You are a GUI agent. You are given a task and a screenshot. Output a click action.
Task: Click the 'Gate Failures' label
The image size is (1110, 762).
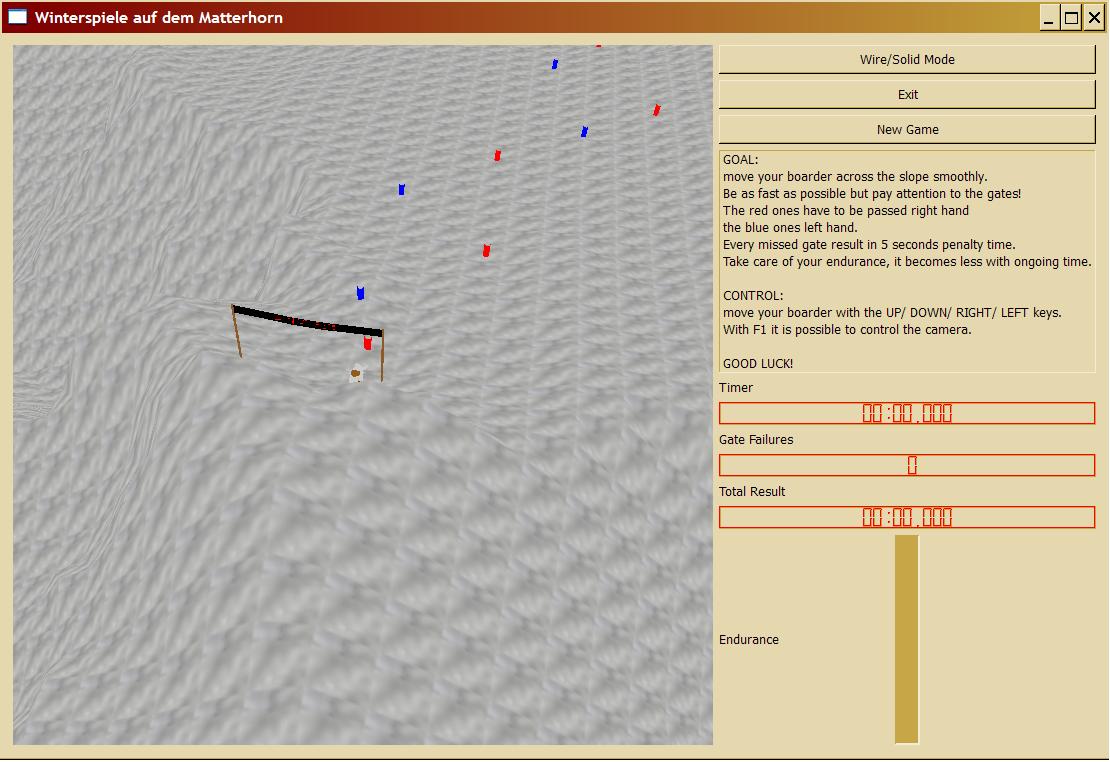[756, 440]
